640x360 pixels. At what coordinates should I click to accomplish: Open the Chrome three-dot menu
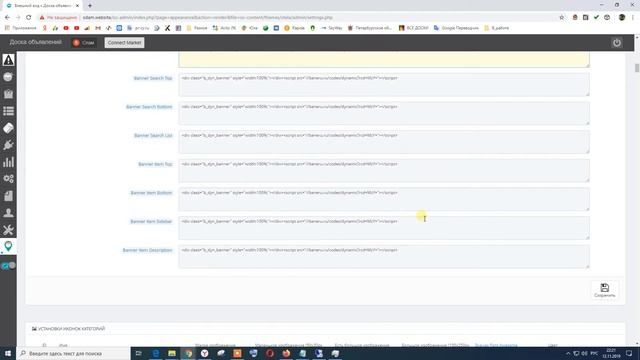pos(633,18)
